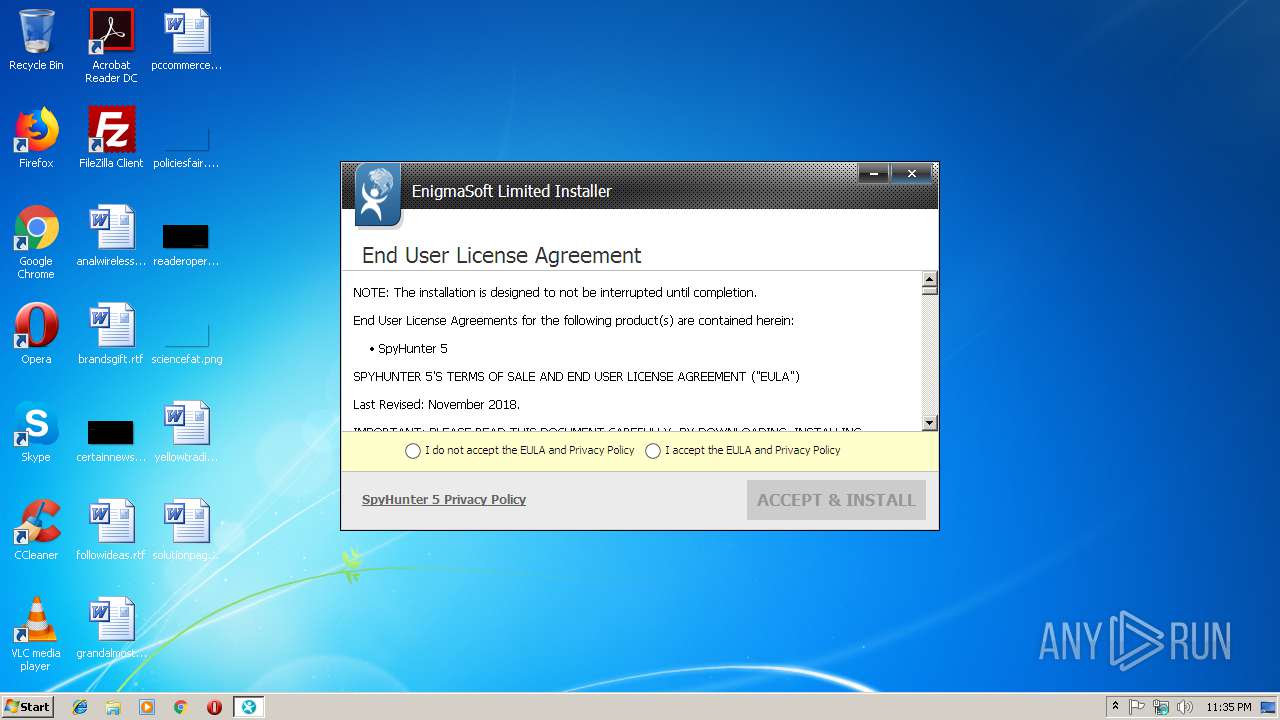1280x720 pixels.
Task: Click the 'End User License Agreement' heading
Action: 502,255
